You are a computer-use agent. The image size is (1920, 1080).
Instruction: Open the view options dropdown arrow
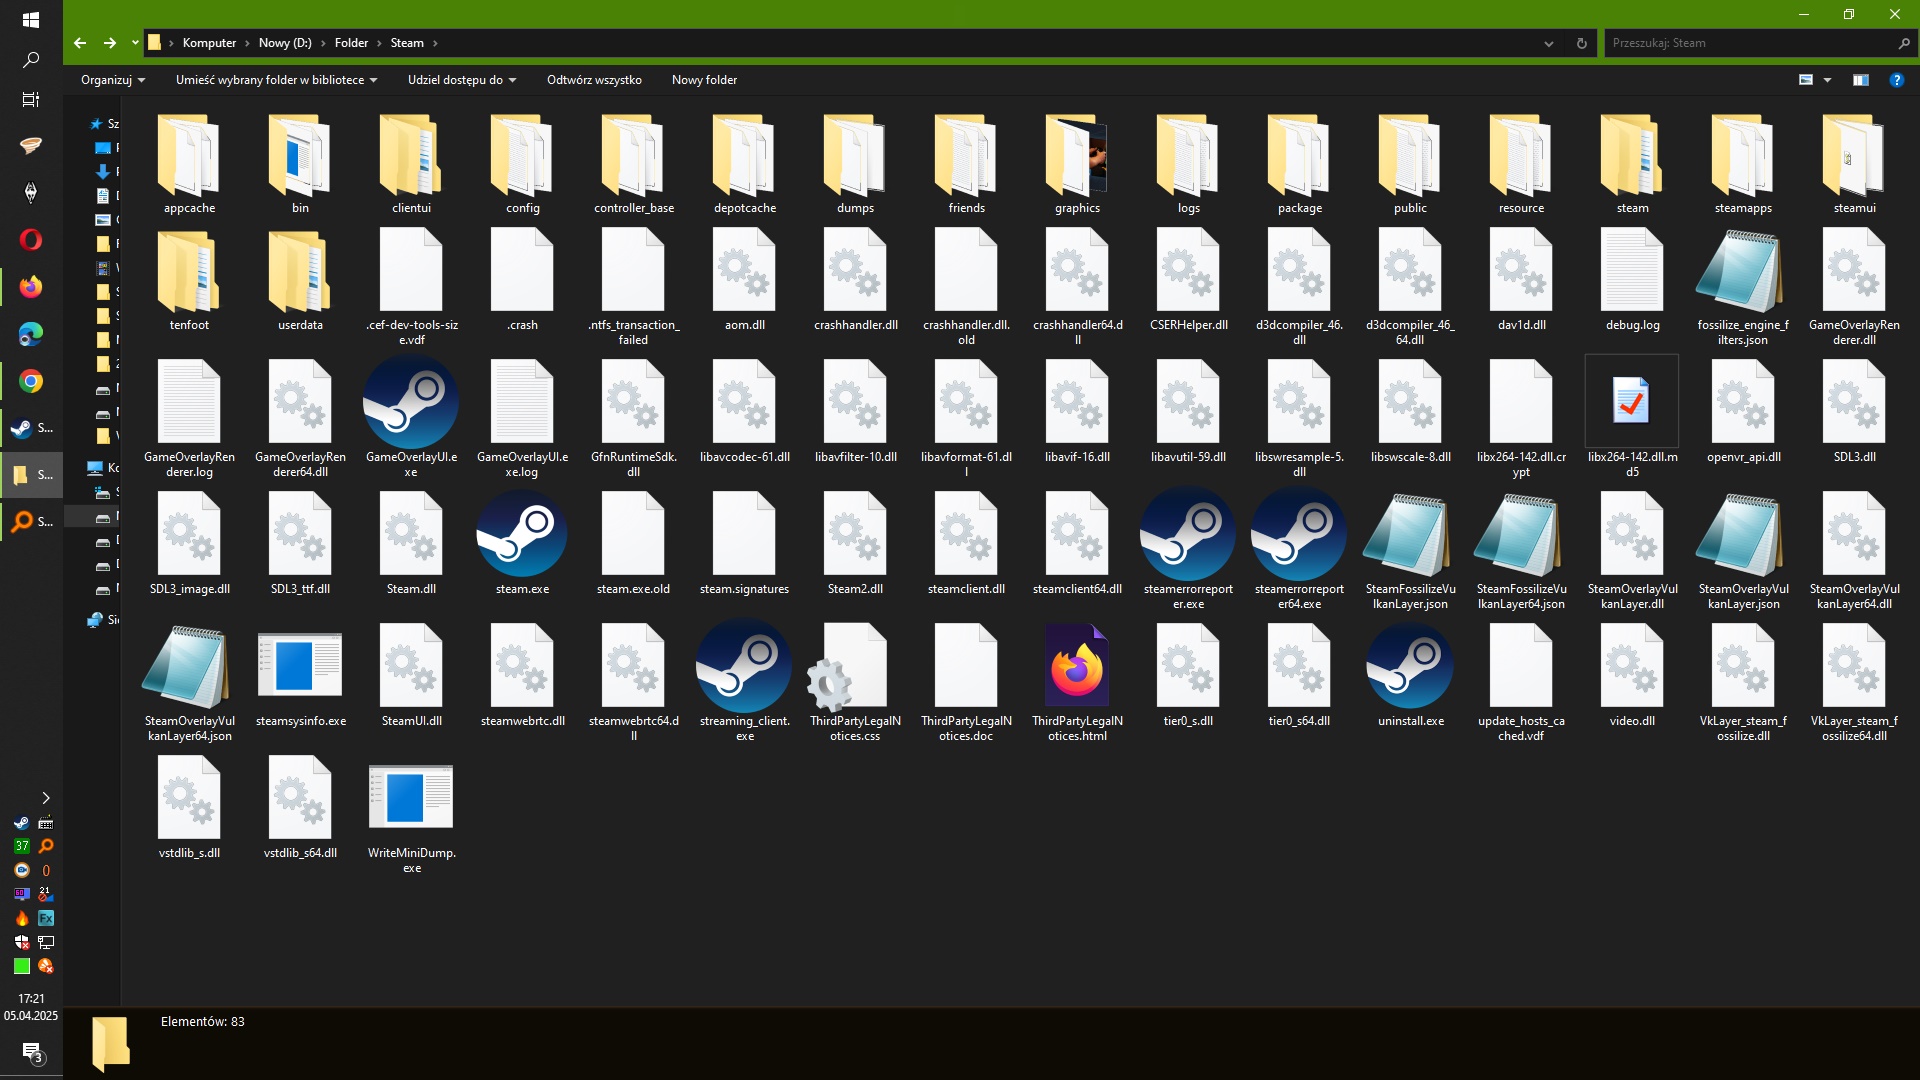(1827, 80)
